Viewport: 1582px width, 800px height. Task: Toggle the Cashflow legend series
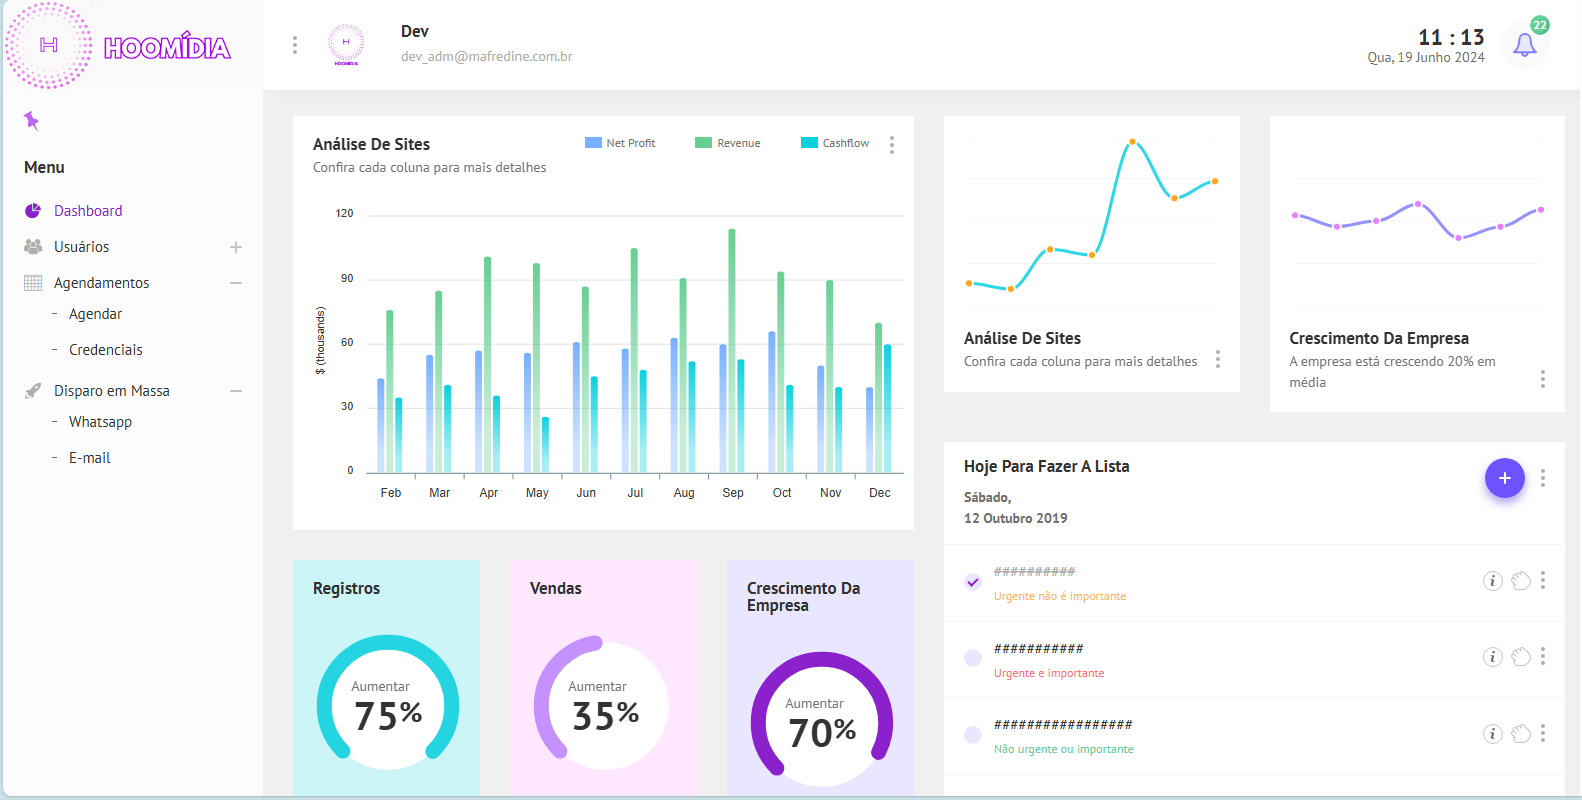pyautogui.click(x=835, y=143)
